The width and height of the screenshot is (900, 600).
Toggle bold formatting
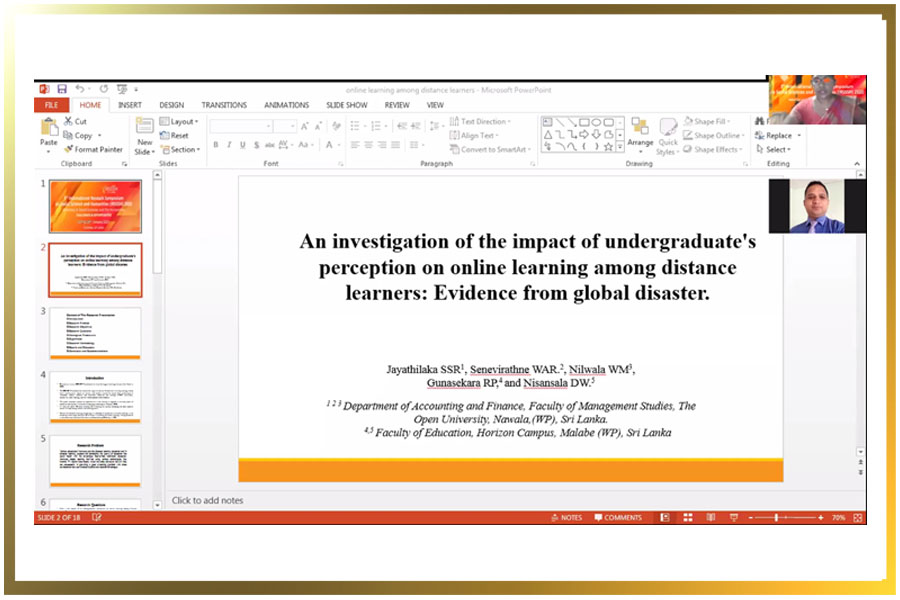point(216,145)
